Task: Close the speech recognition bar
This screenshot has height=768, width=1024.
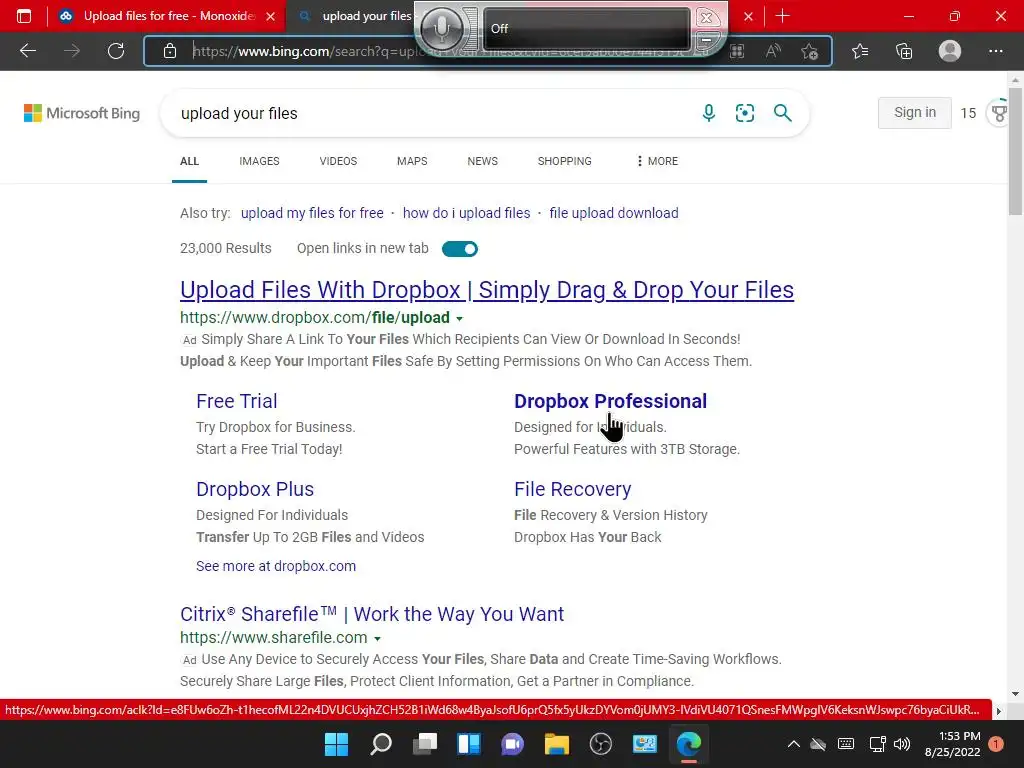Action: tap(706, 16)
